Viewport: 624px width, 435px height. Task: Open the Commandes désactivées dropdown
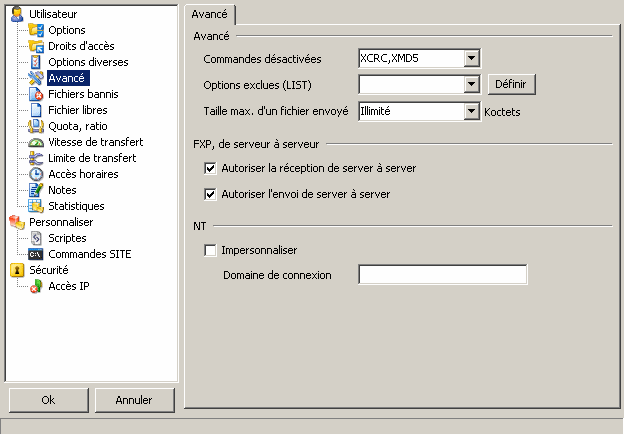[x=473, y=59]
